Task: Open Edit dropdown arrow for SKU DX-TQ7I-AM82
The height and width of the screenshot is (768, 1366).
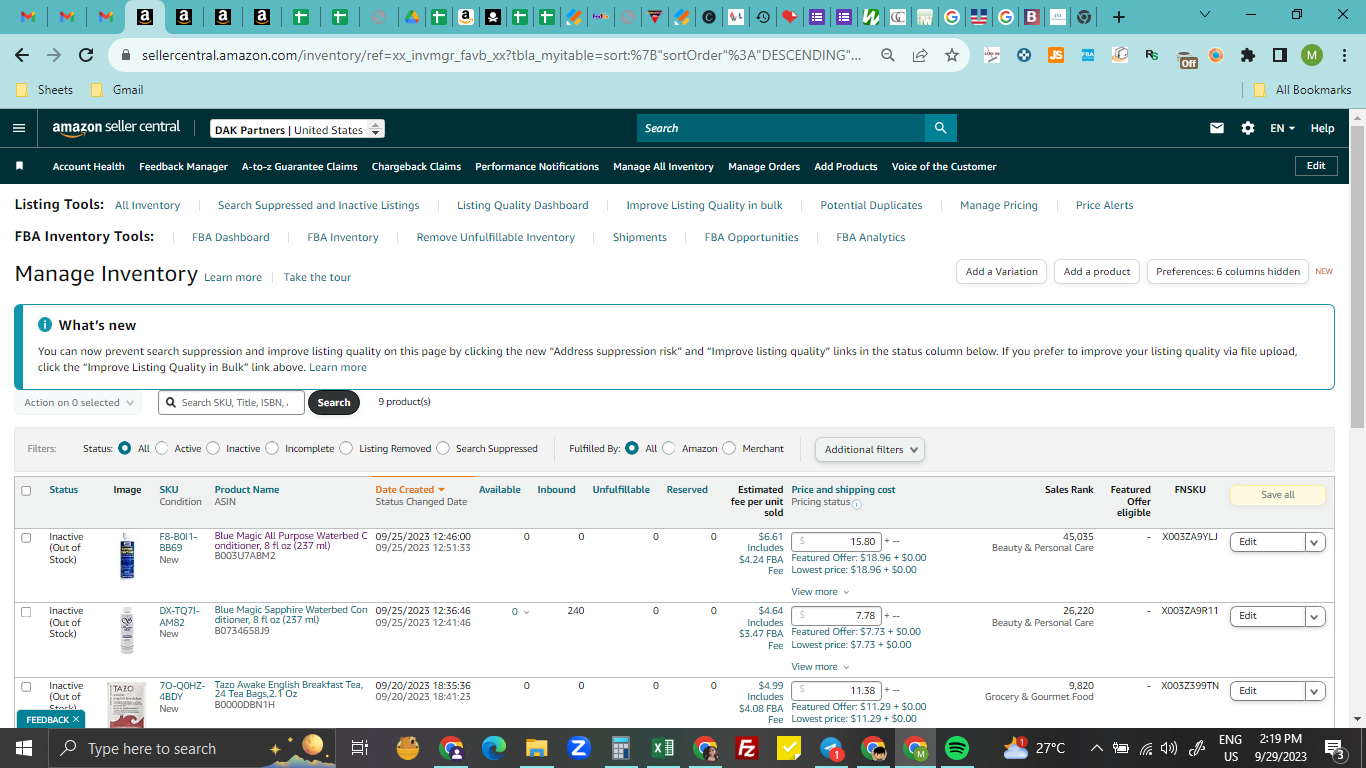Action: [1315, 616]
